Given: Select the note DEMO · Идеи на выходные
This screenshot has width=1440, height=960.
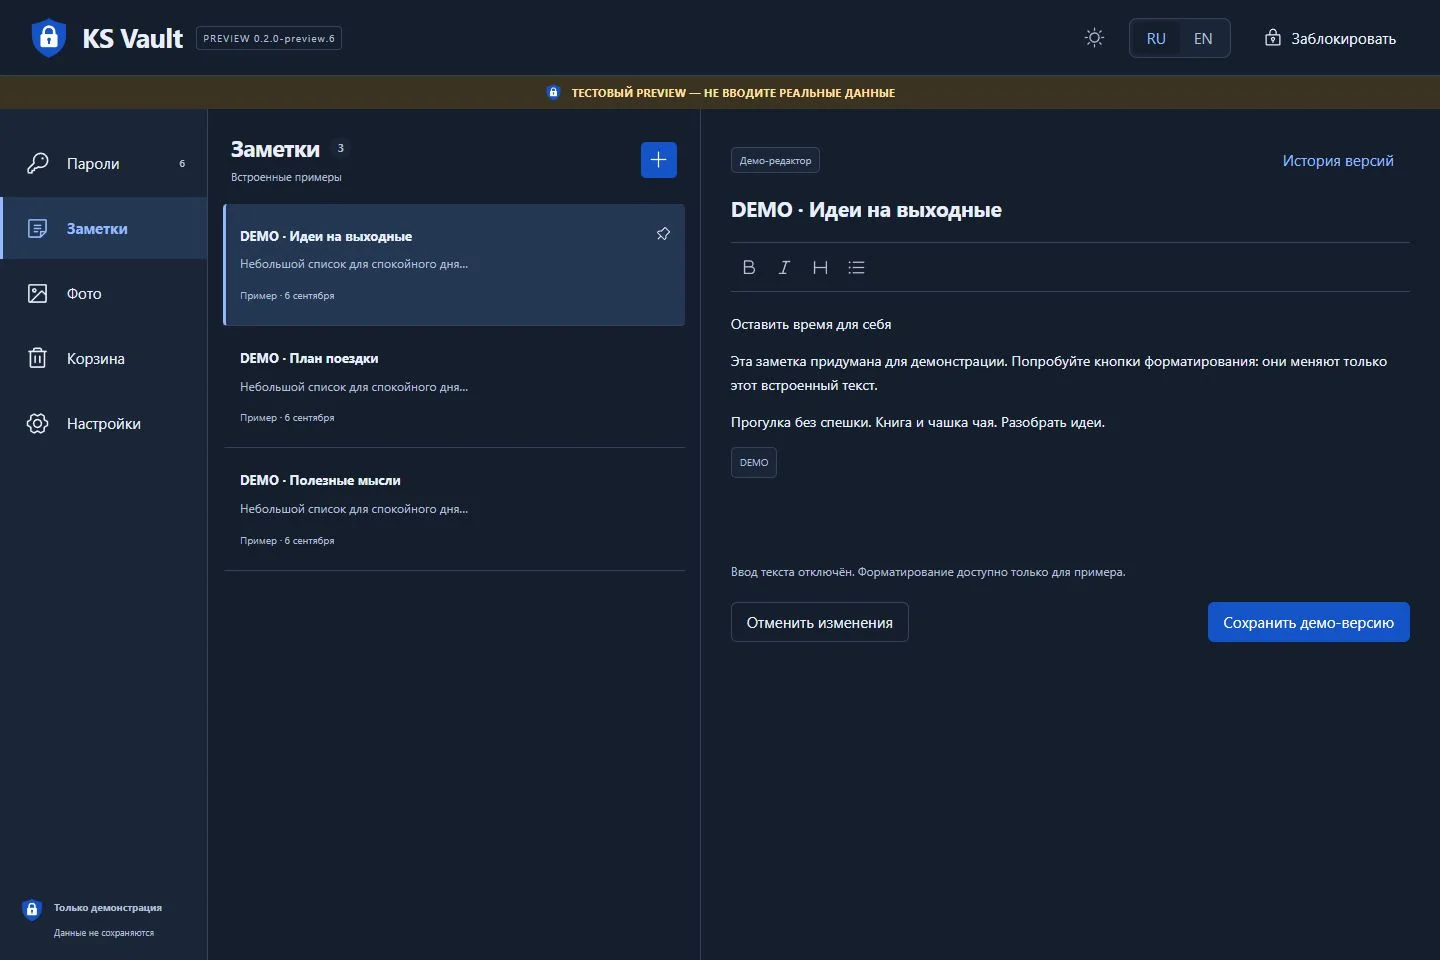Looking at the screenshot, I should coord(454,265).
